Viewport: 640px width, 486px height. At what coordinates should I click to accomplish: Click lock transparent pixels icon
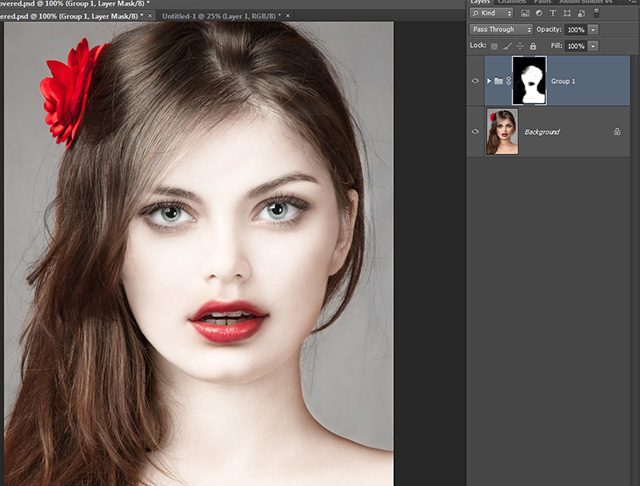click(495, 46)
